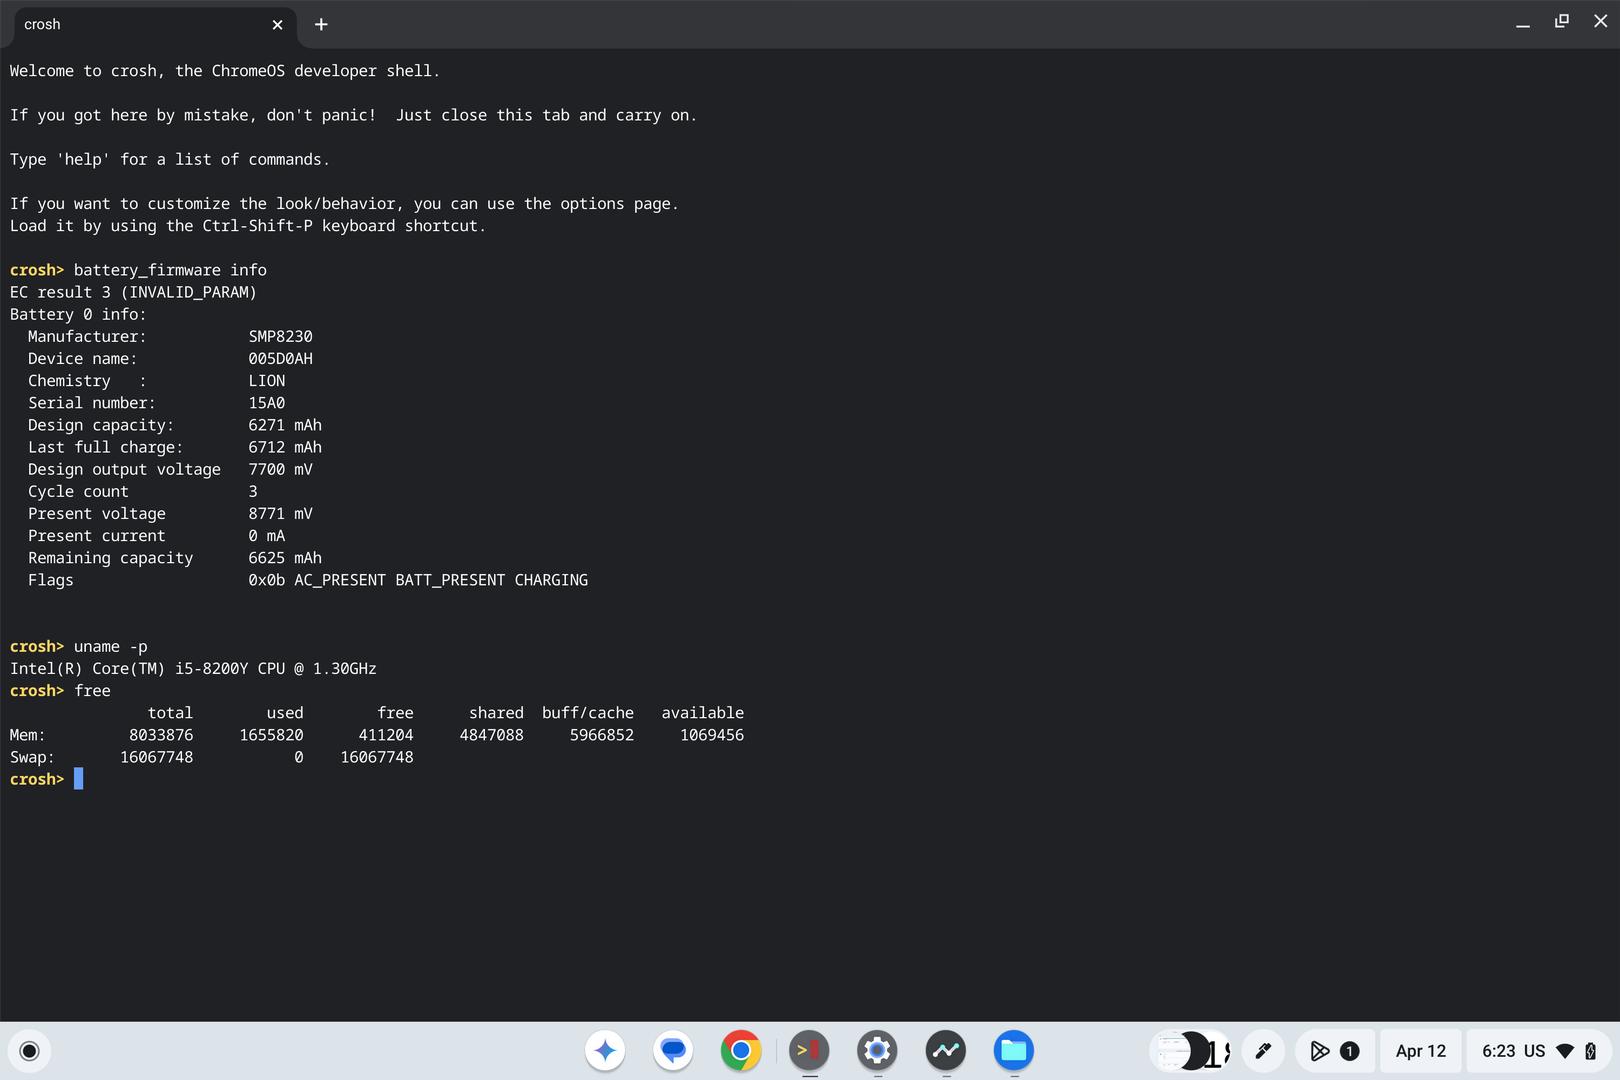Close the crosh tab
Viewport: 1620px width, 1080px height.
(x=277, y=25)
